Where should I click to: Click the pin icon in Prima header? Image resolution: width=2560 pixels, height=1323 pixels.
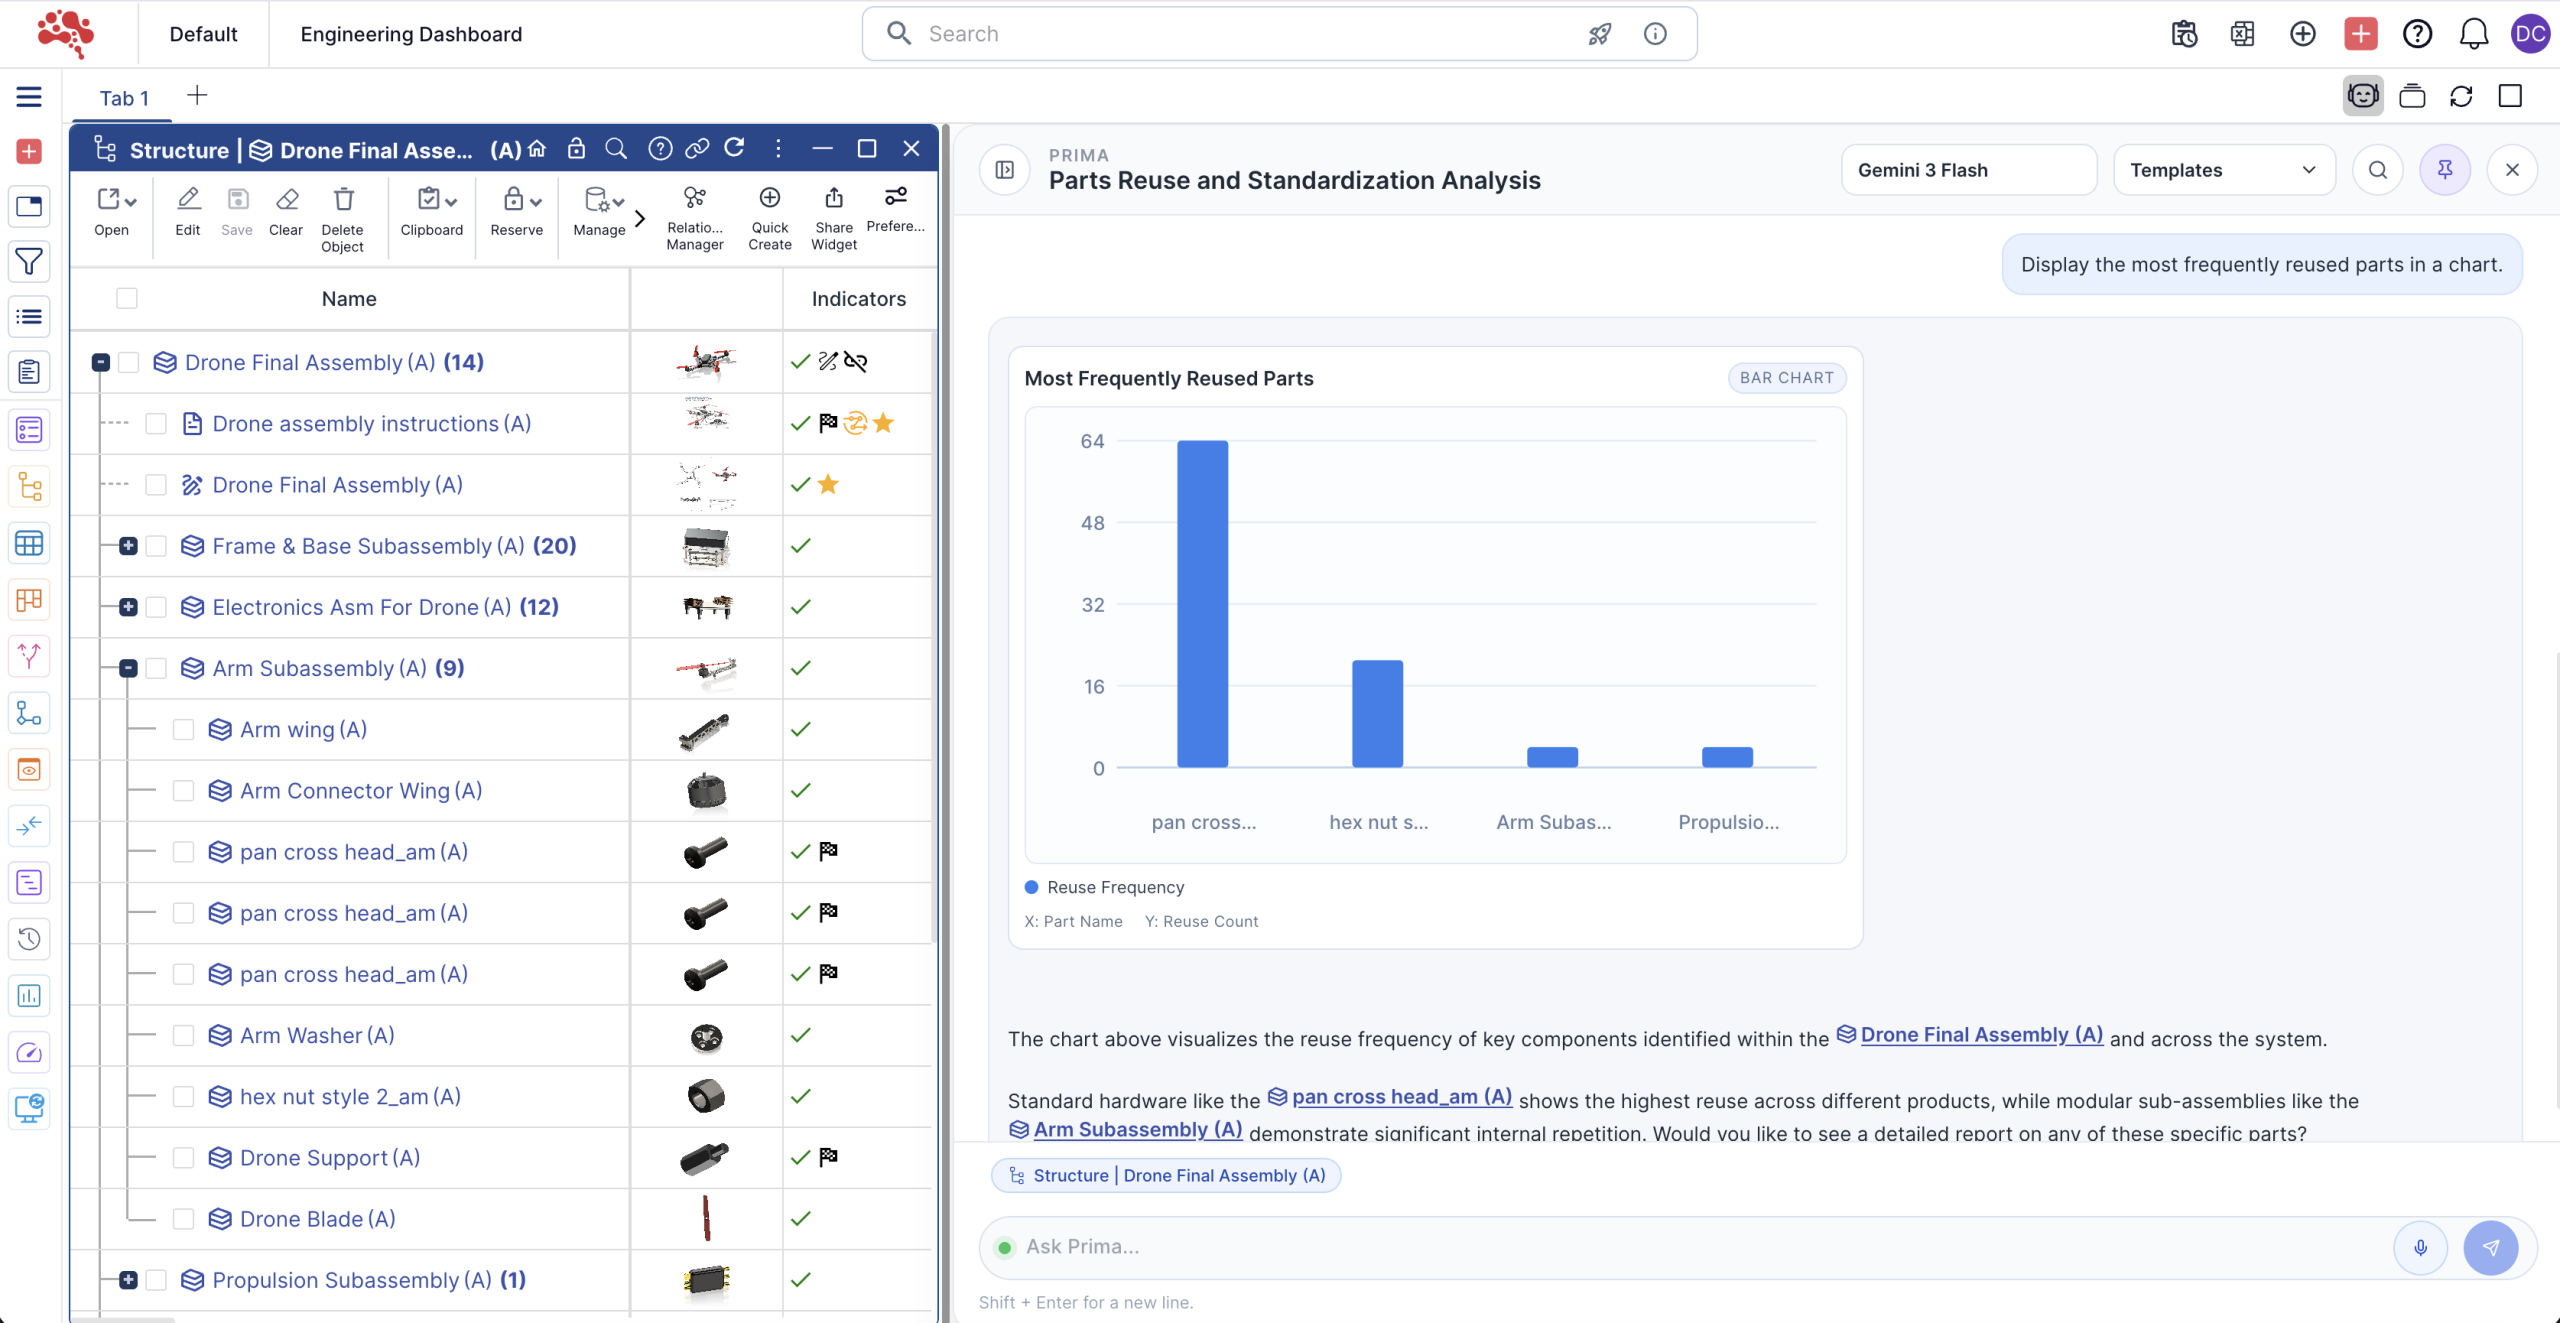(x=2444, y=170)
